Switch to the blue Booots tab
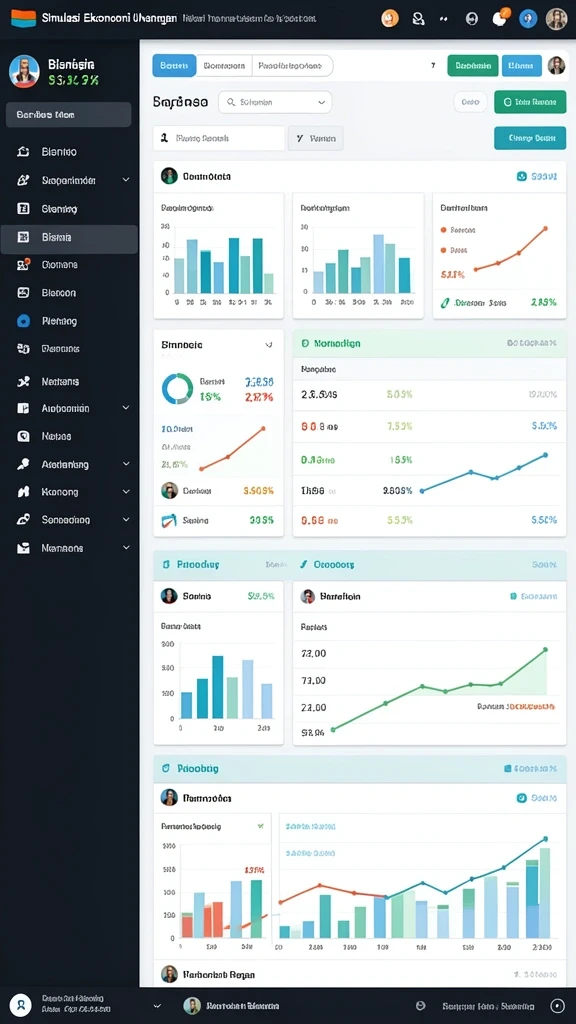Image resolution: width=576 pixels, height=1024 pixels. pyautogui.click(x=174, y=65)
